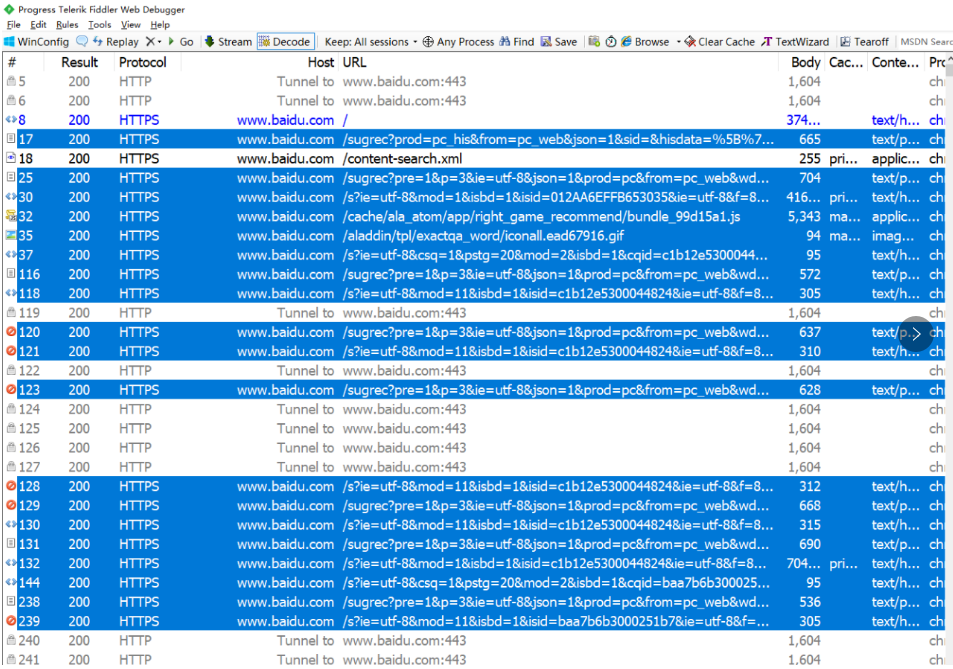Save the captured sessions
953x669 pixels.
coord(559,41)
